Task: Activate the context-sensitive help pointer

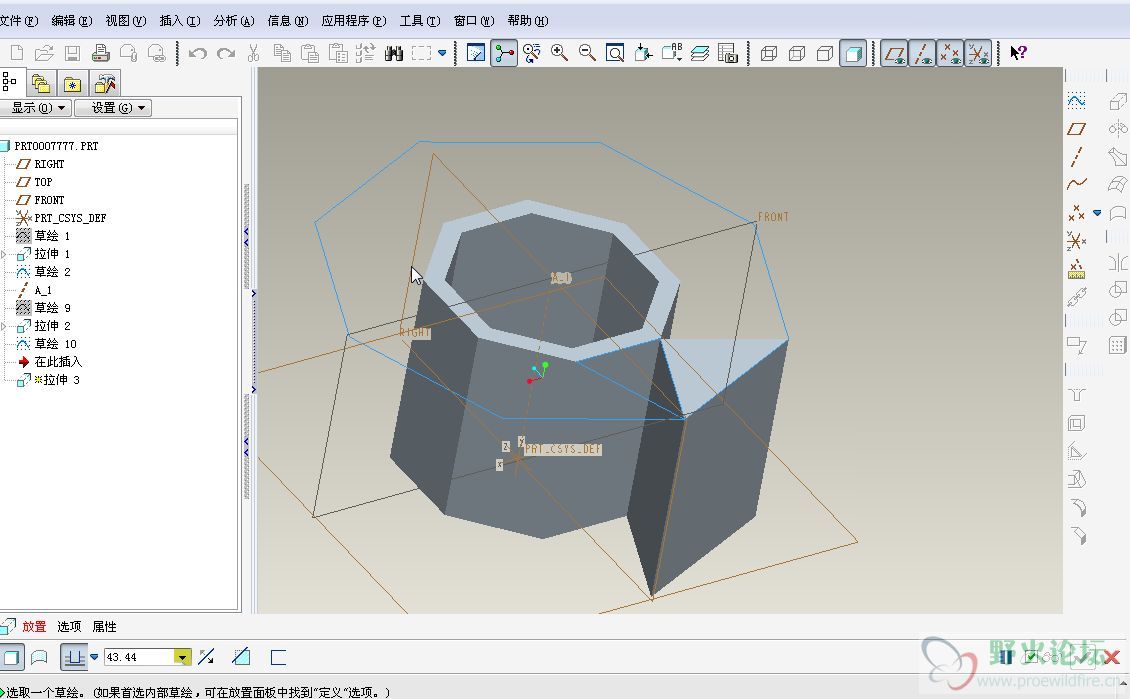Action: tap(1018, 53)
